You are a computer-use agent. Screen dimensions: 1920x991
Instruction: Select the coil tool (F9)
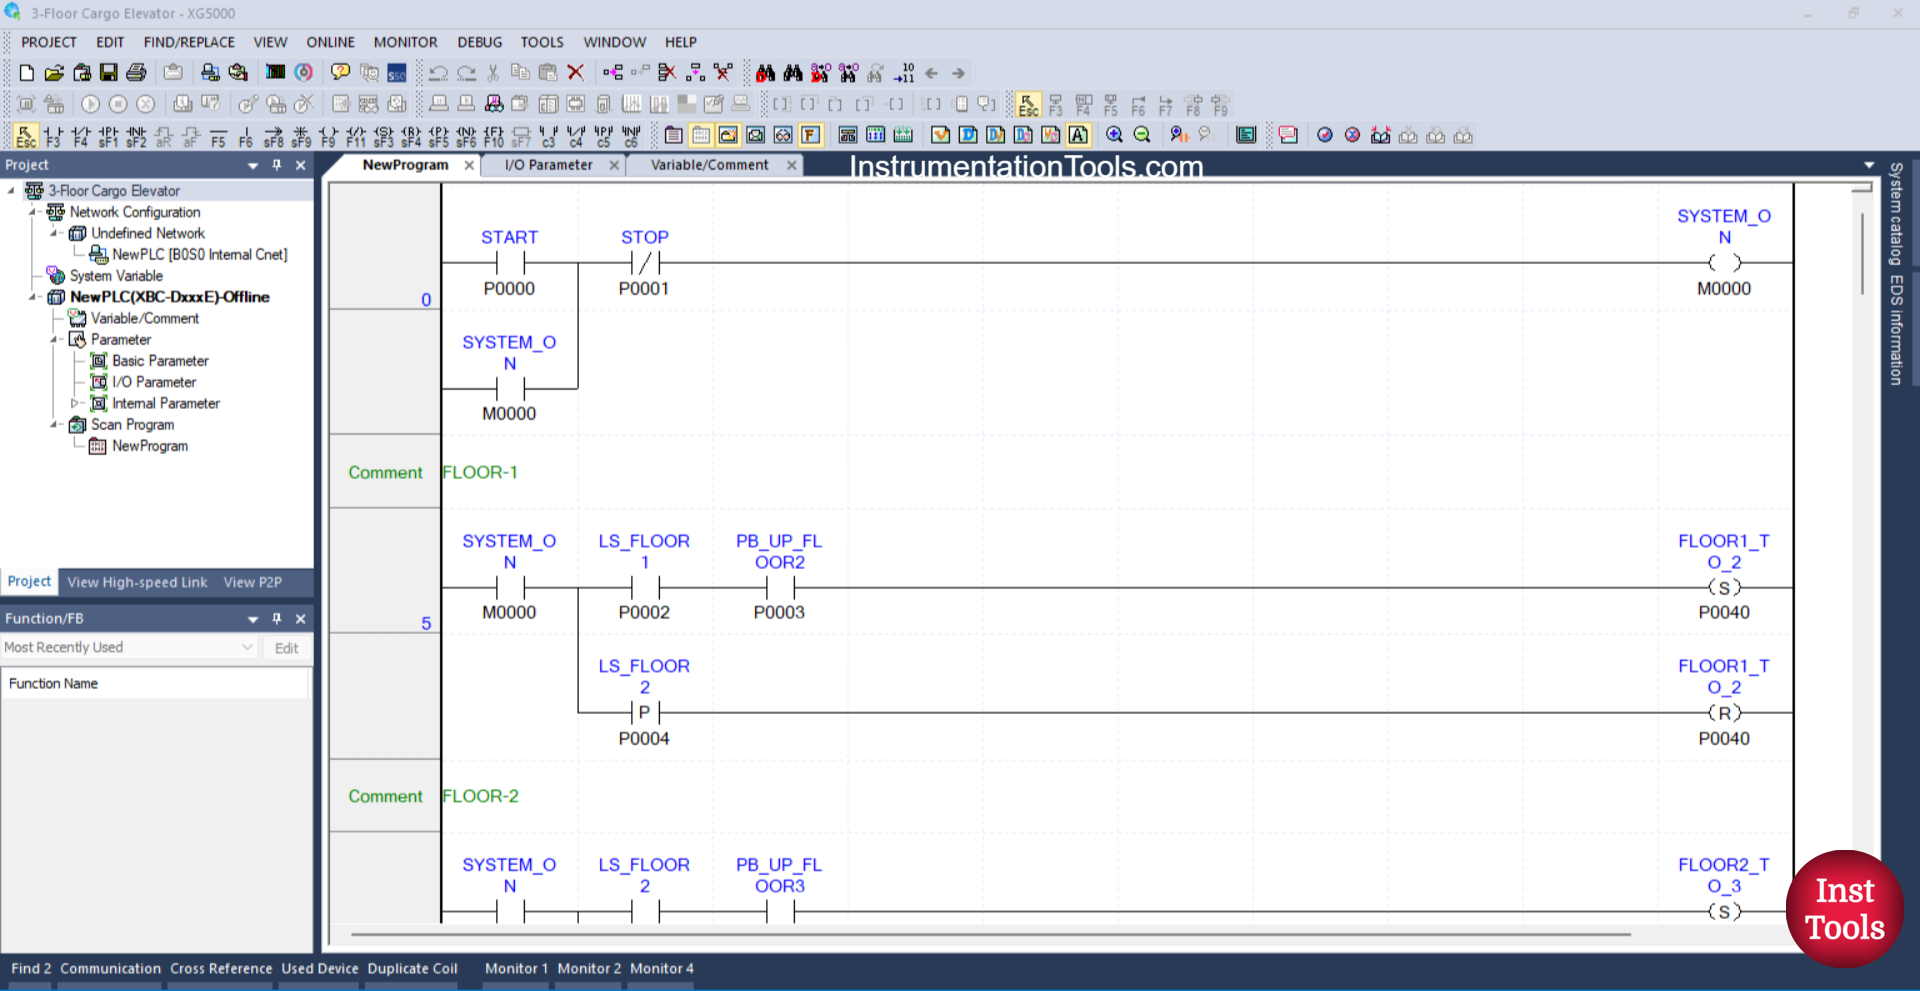(x=328, y=137)
